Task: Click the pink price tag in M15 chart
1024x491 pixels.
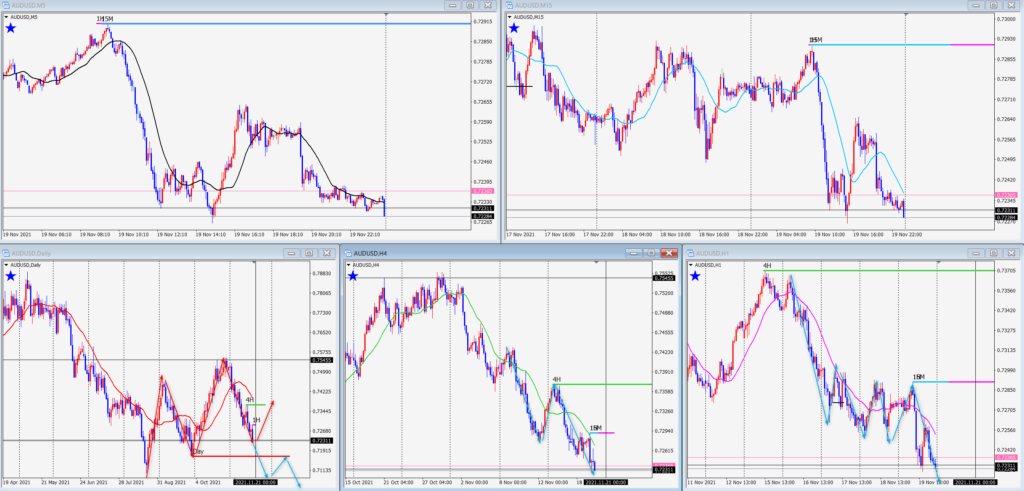Action: click(1005, 195)
